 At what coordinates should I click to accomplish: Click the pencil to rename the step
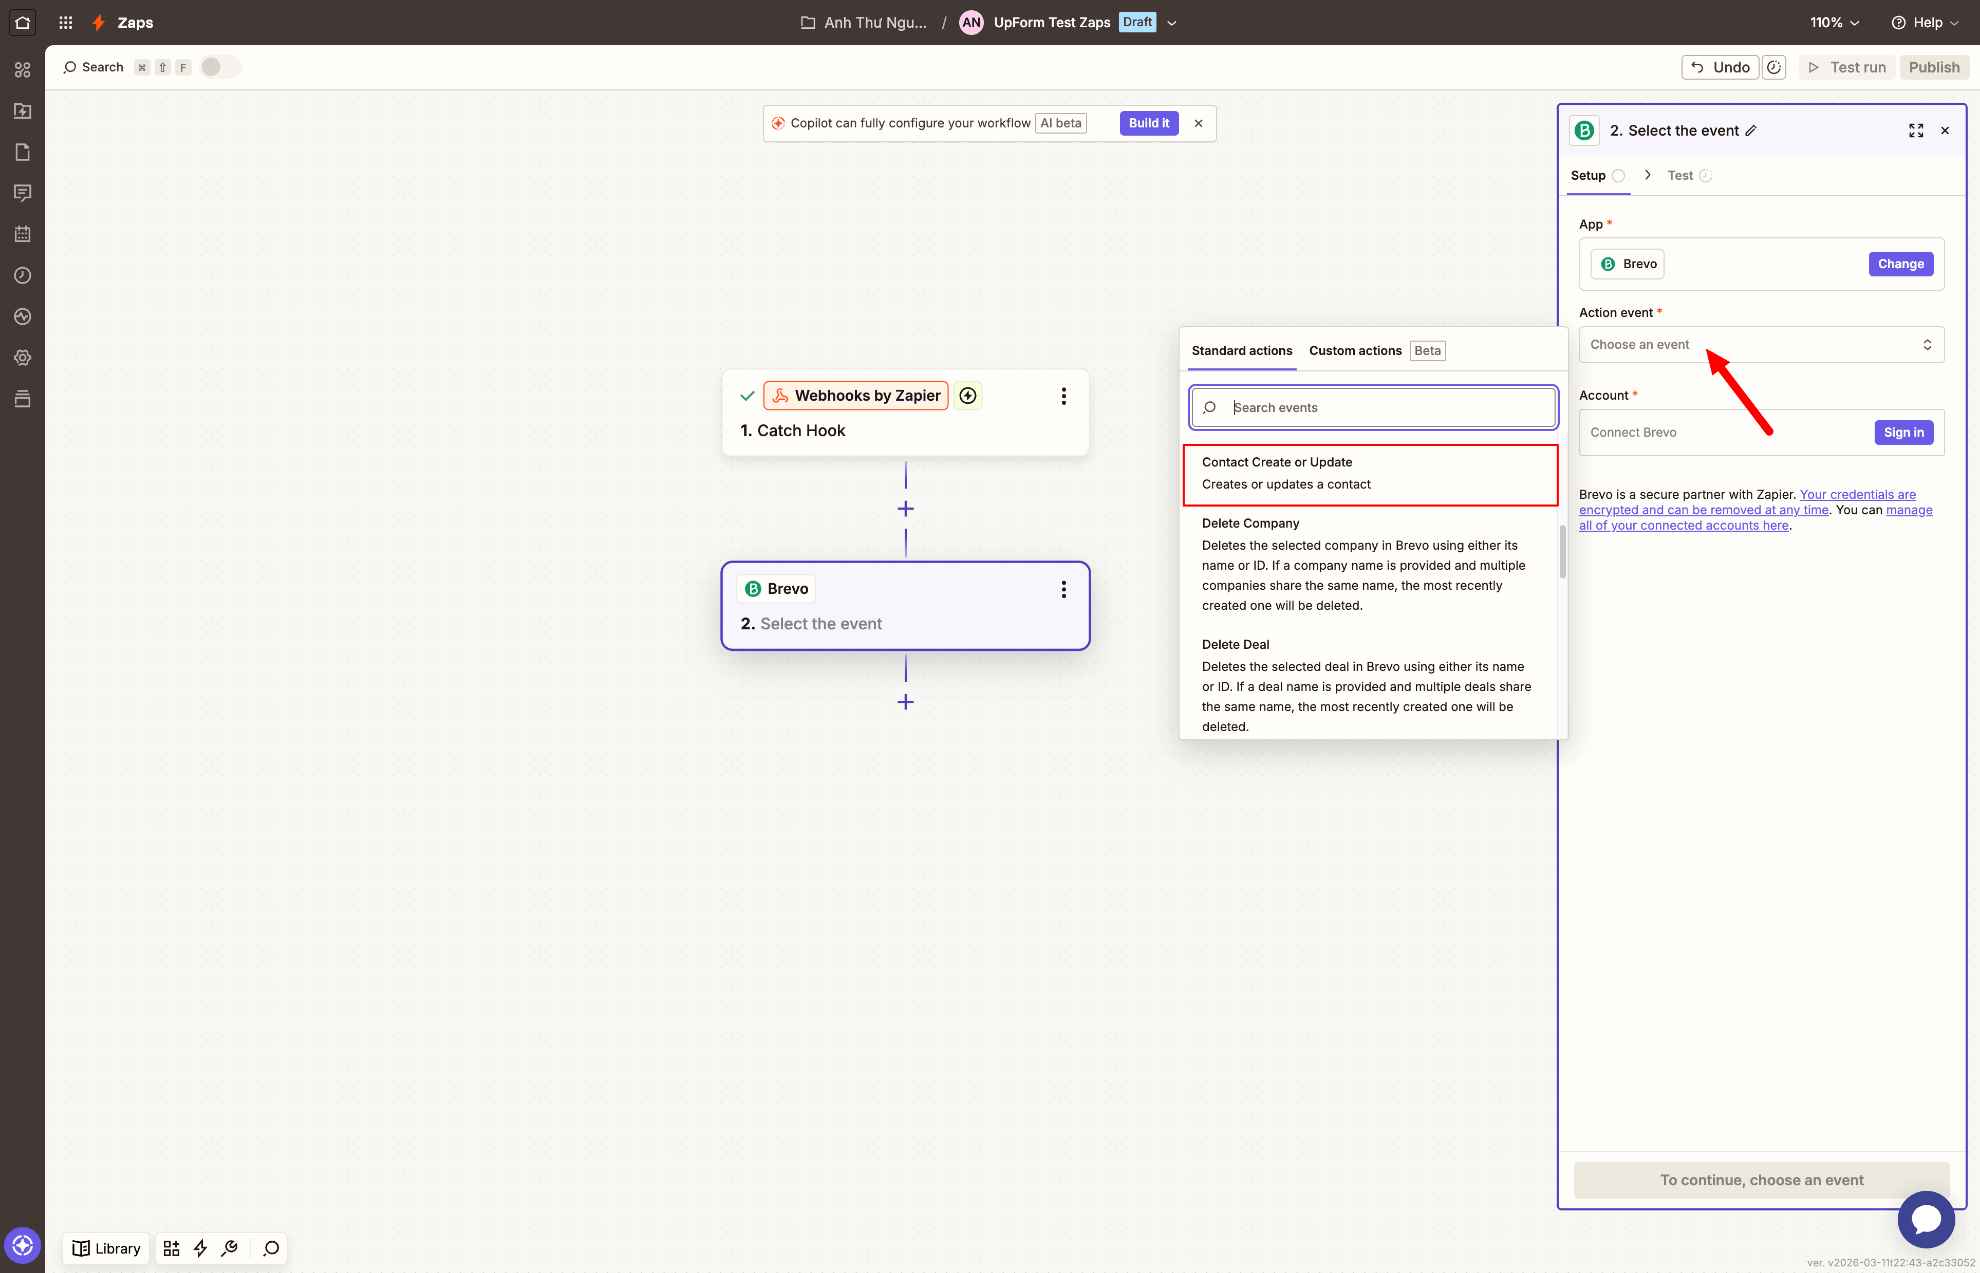tap(1751, 131)
